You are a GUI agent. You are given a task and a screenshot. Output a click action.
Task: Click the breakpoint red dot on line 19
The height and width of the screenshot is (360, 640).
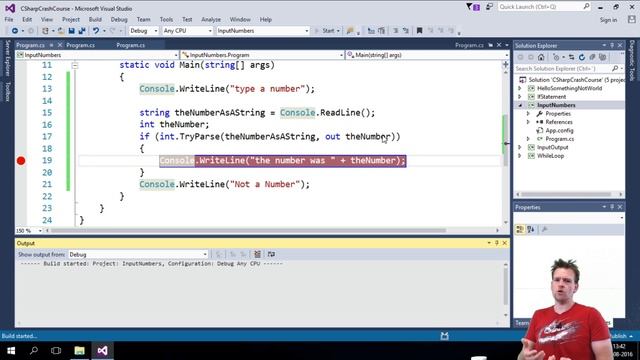21,161
